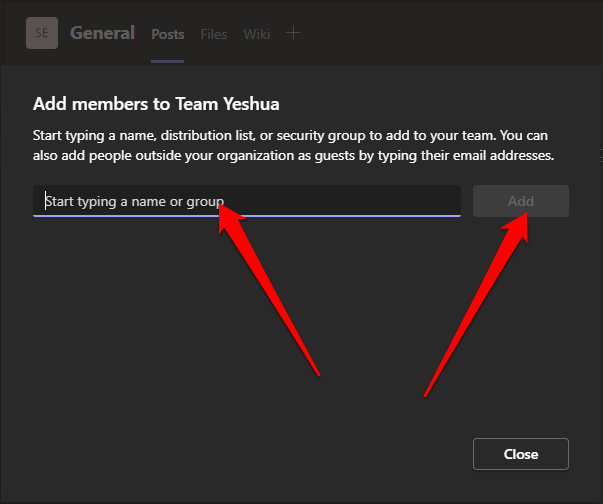Click the 'Start typing a name or group' placeholder
Viewport: 603px width, 504px height.
click(x=133, y=201)
